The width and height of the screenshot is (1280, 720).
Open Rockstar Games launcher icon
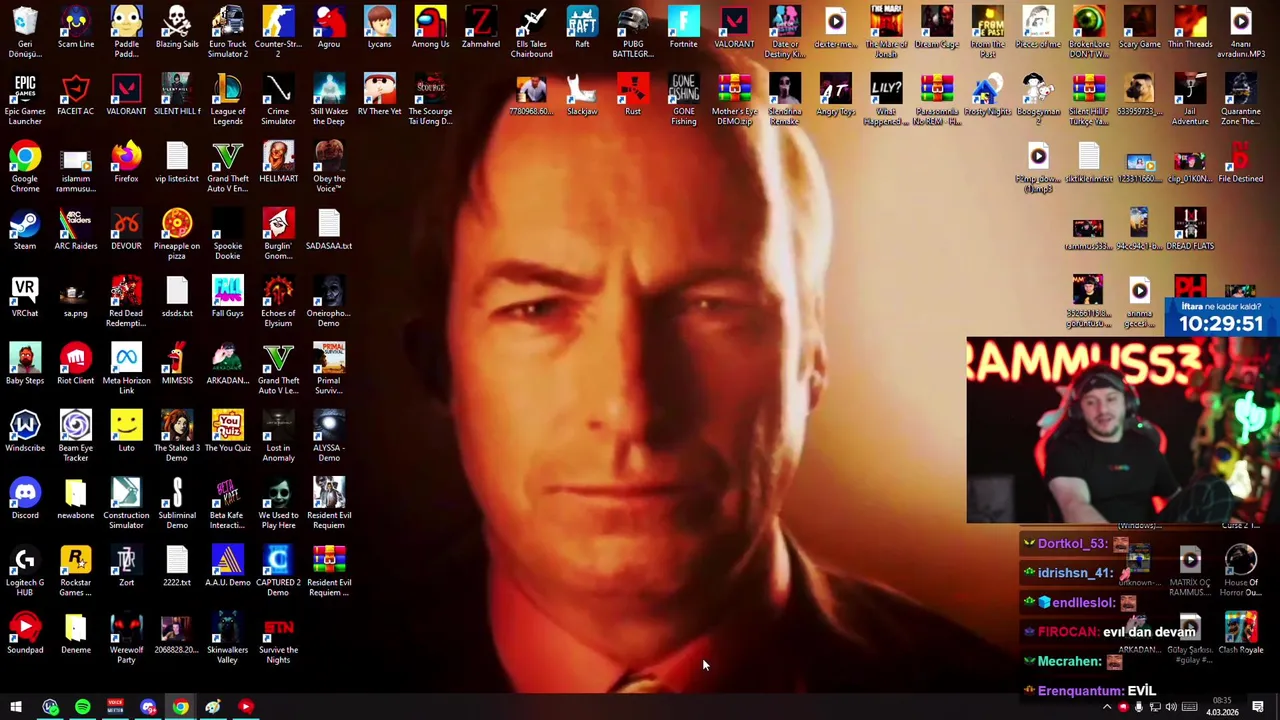76,571
